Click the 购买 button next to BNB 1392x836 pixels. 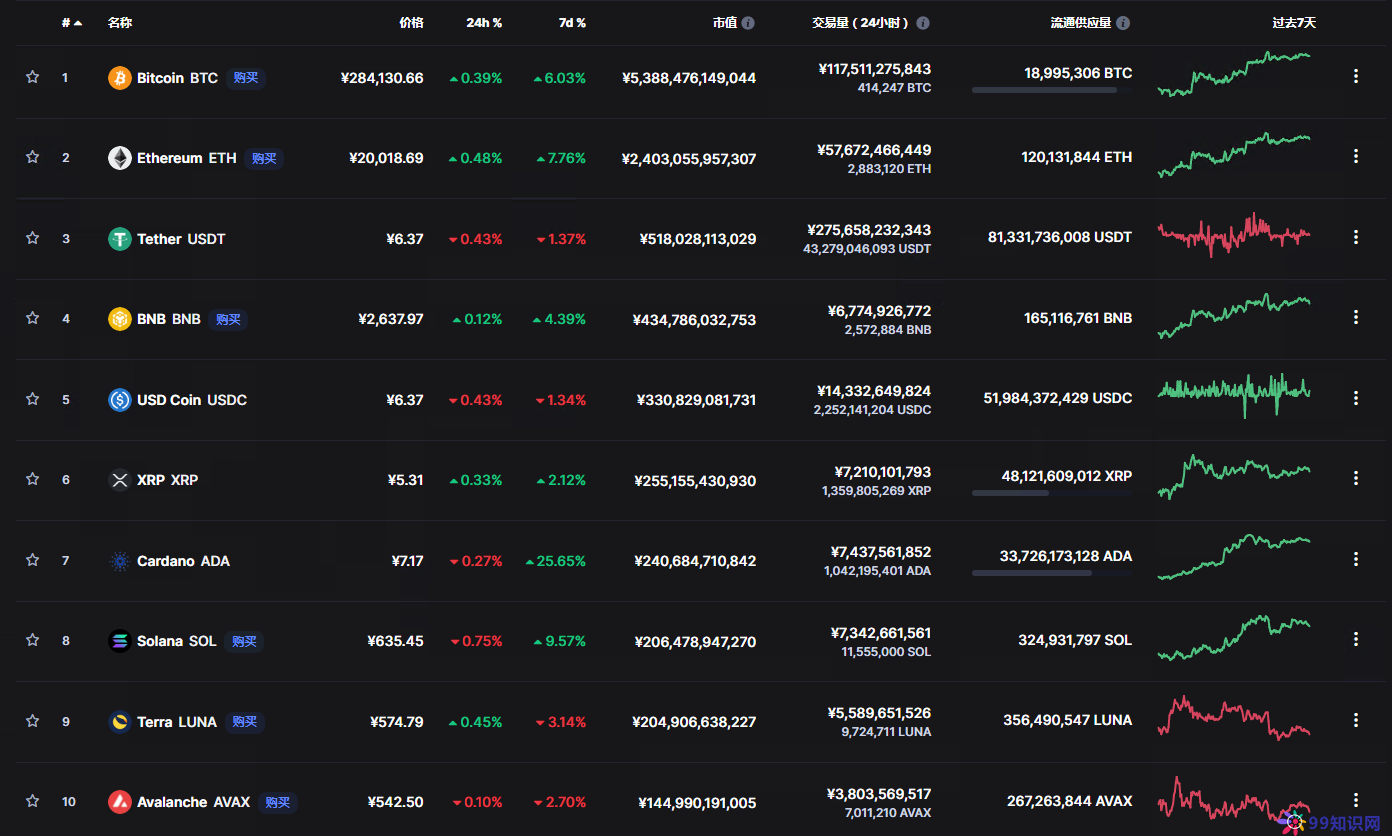point(228,320)
